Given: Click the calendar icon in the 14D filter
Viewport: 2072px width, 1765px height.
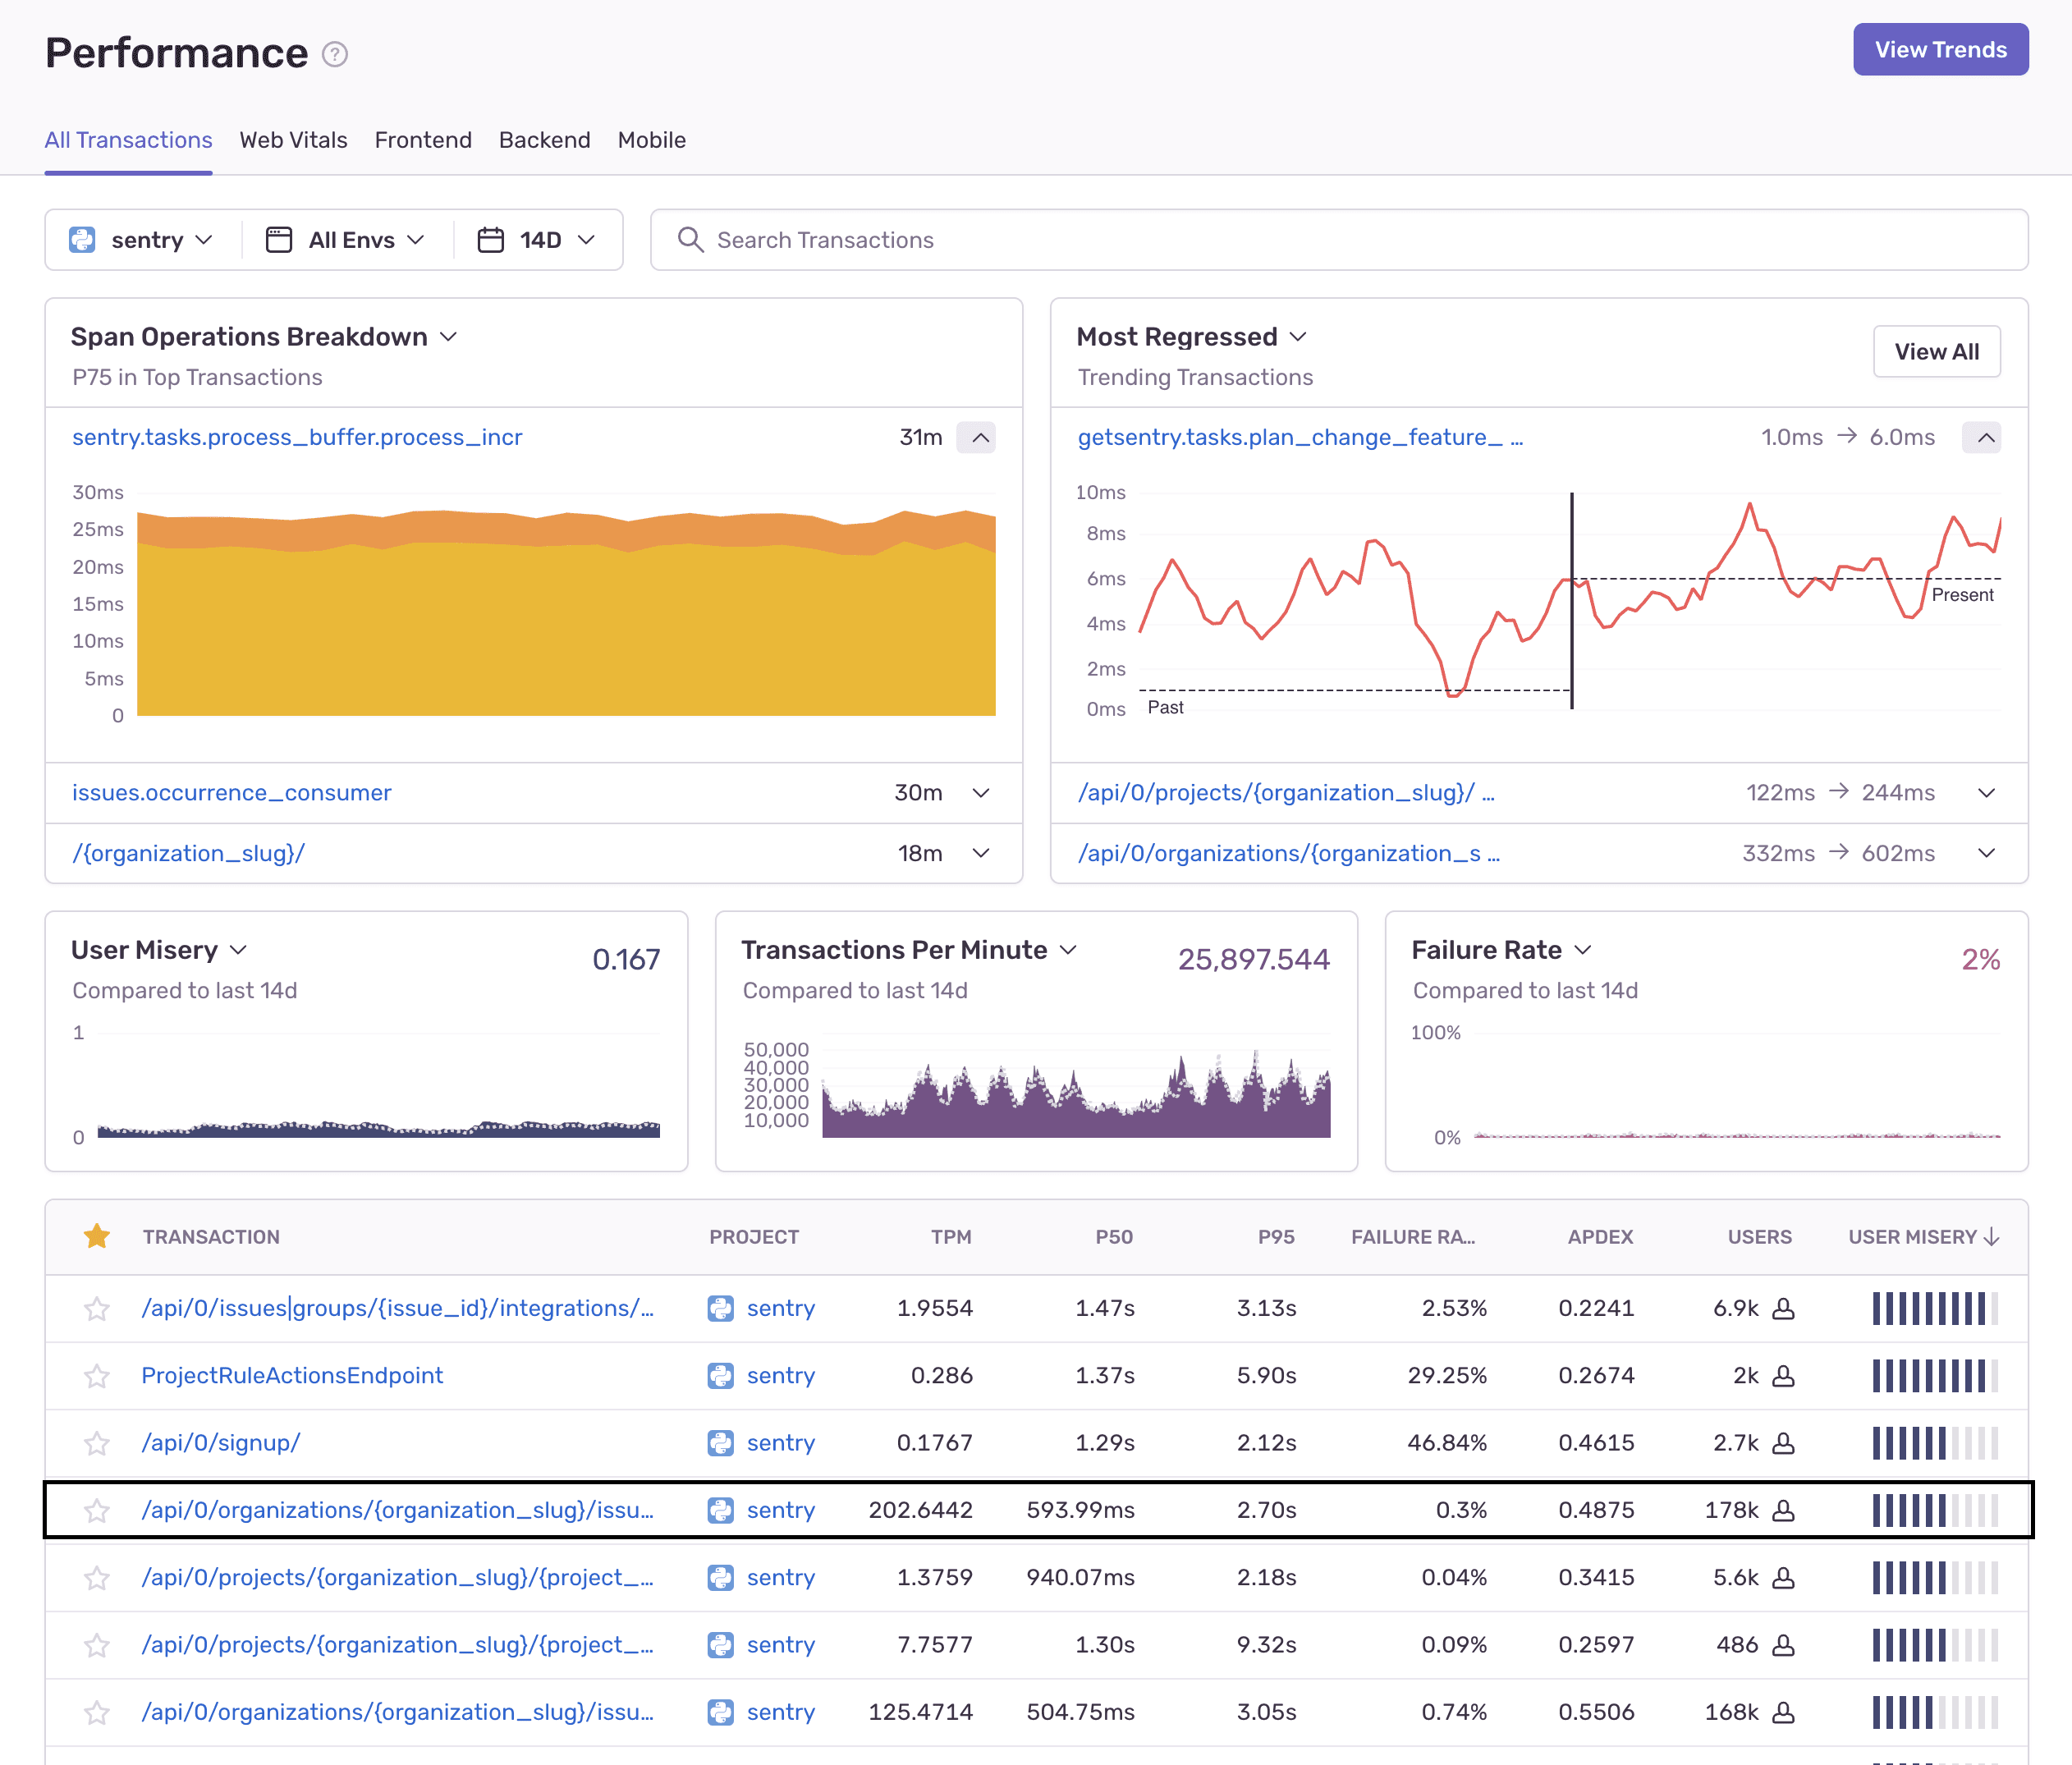Looking at the screenshot, I should (x=491, y=240).
